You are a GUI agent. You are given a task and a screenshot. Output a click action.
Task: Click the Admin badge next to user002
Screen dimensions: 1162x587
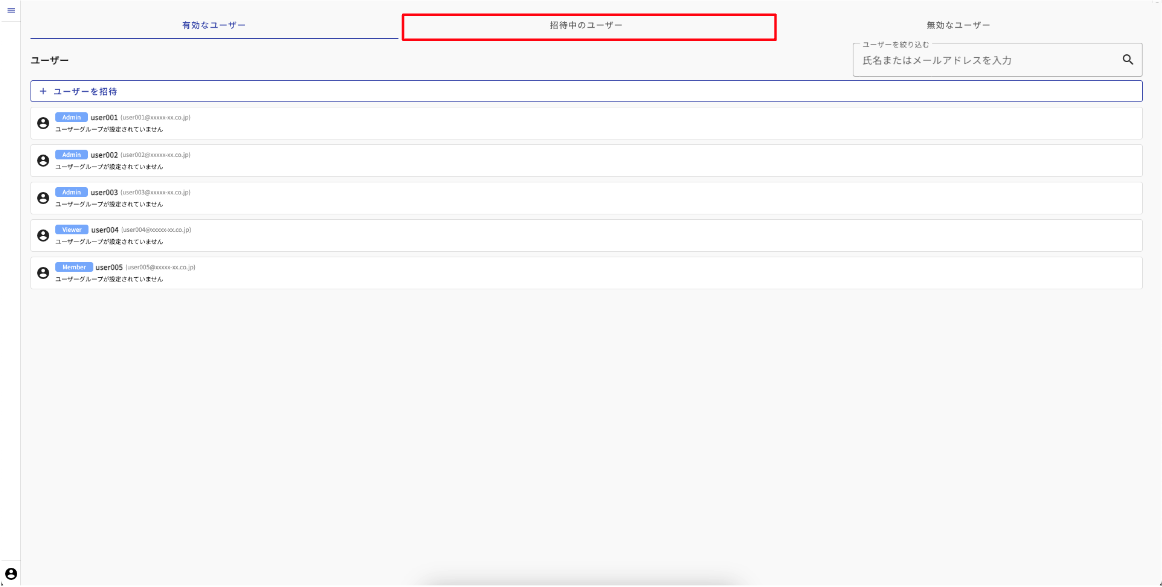(71, 155)
